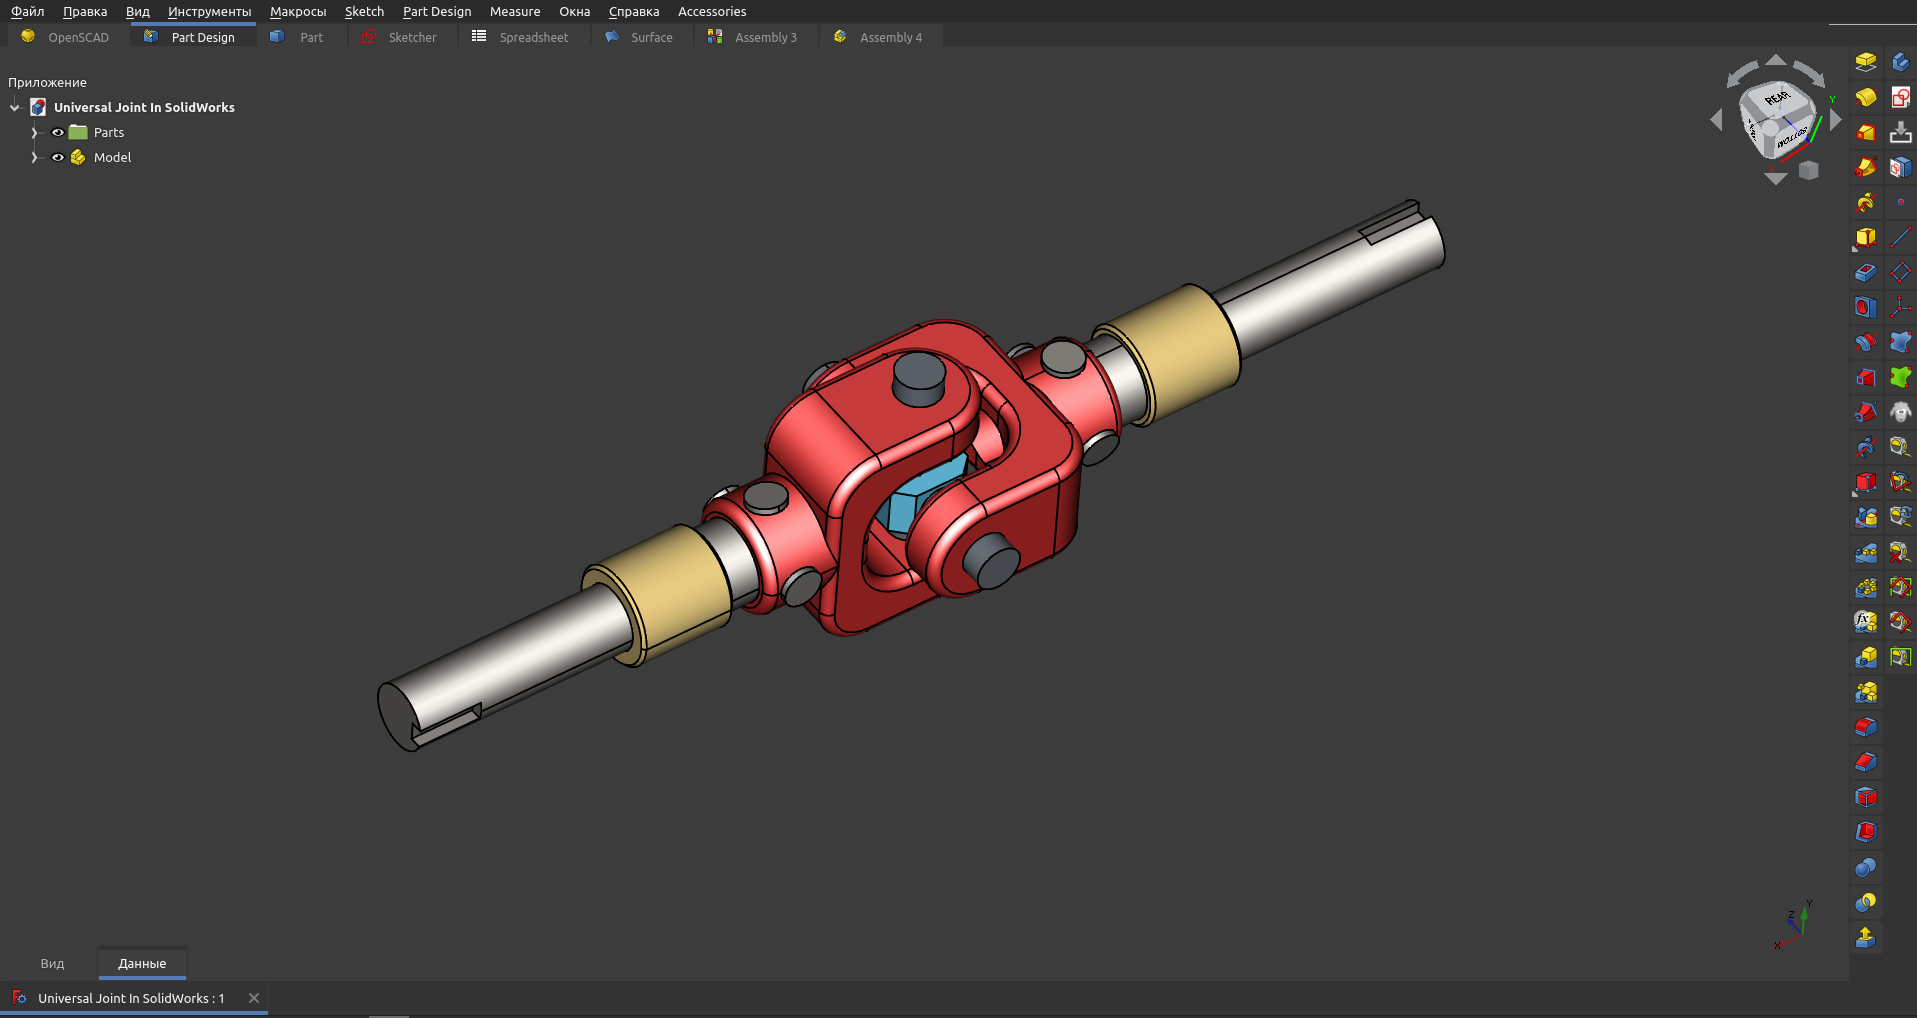Click the Chamfer tool icon
Screen dimensions: 1917x1018
(x=1865, y=762)
